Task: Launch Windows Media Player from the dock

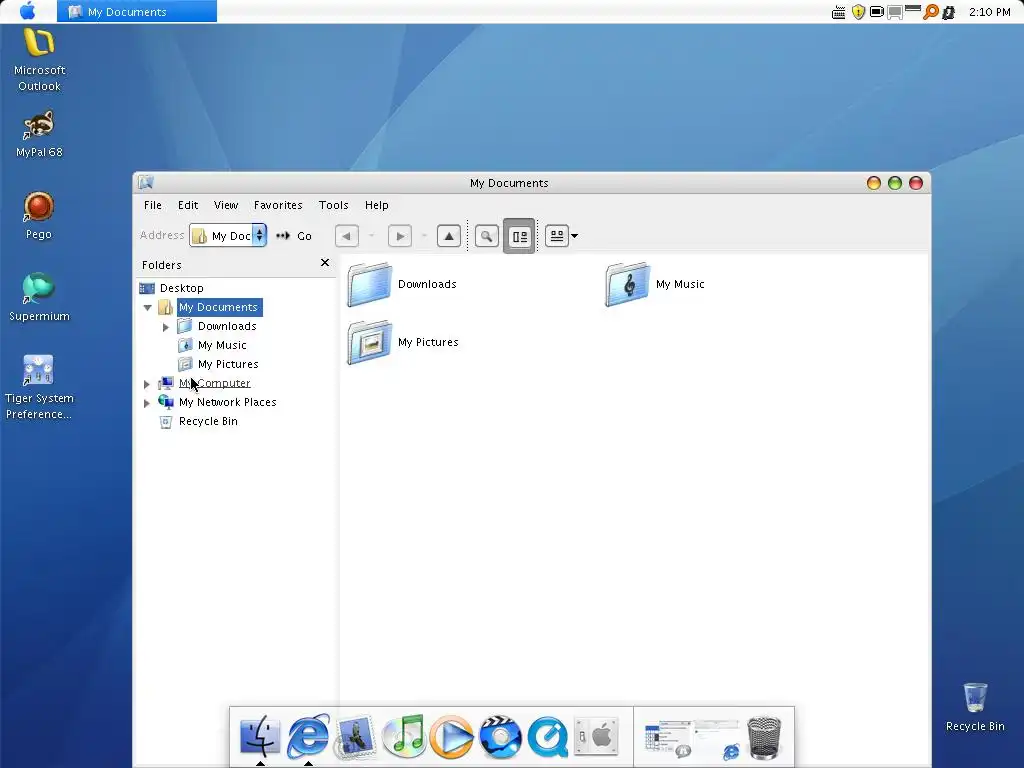Action: pos(451,737)
